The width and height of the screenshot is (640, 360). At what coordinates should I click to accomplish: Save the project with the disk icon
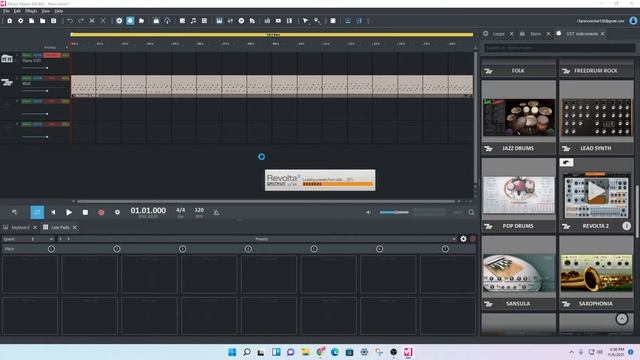[53, 21]
